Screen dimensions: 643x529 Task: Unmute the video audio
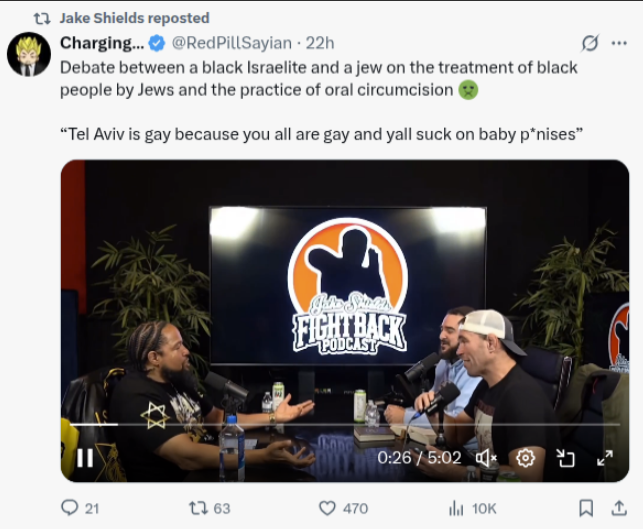[486, 458]
